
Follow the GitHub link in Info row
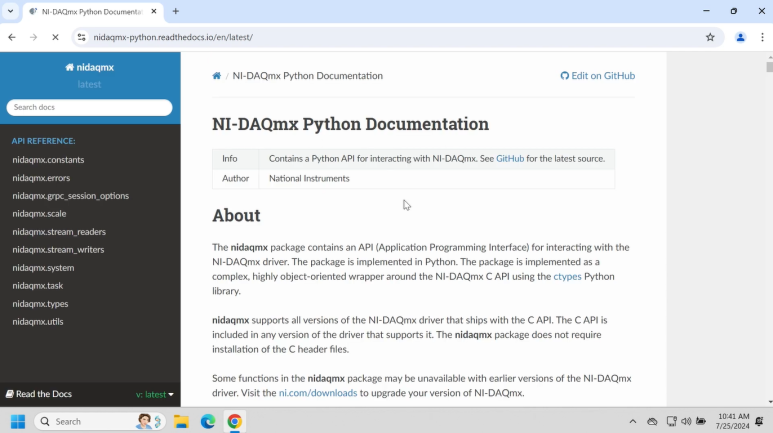click(510, 159)
